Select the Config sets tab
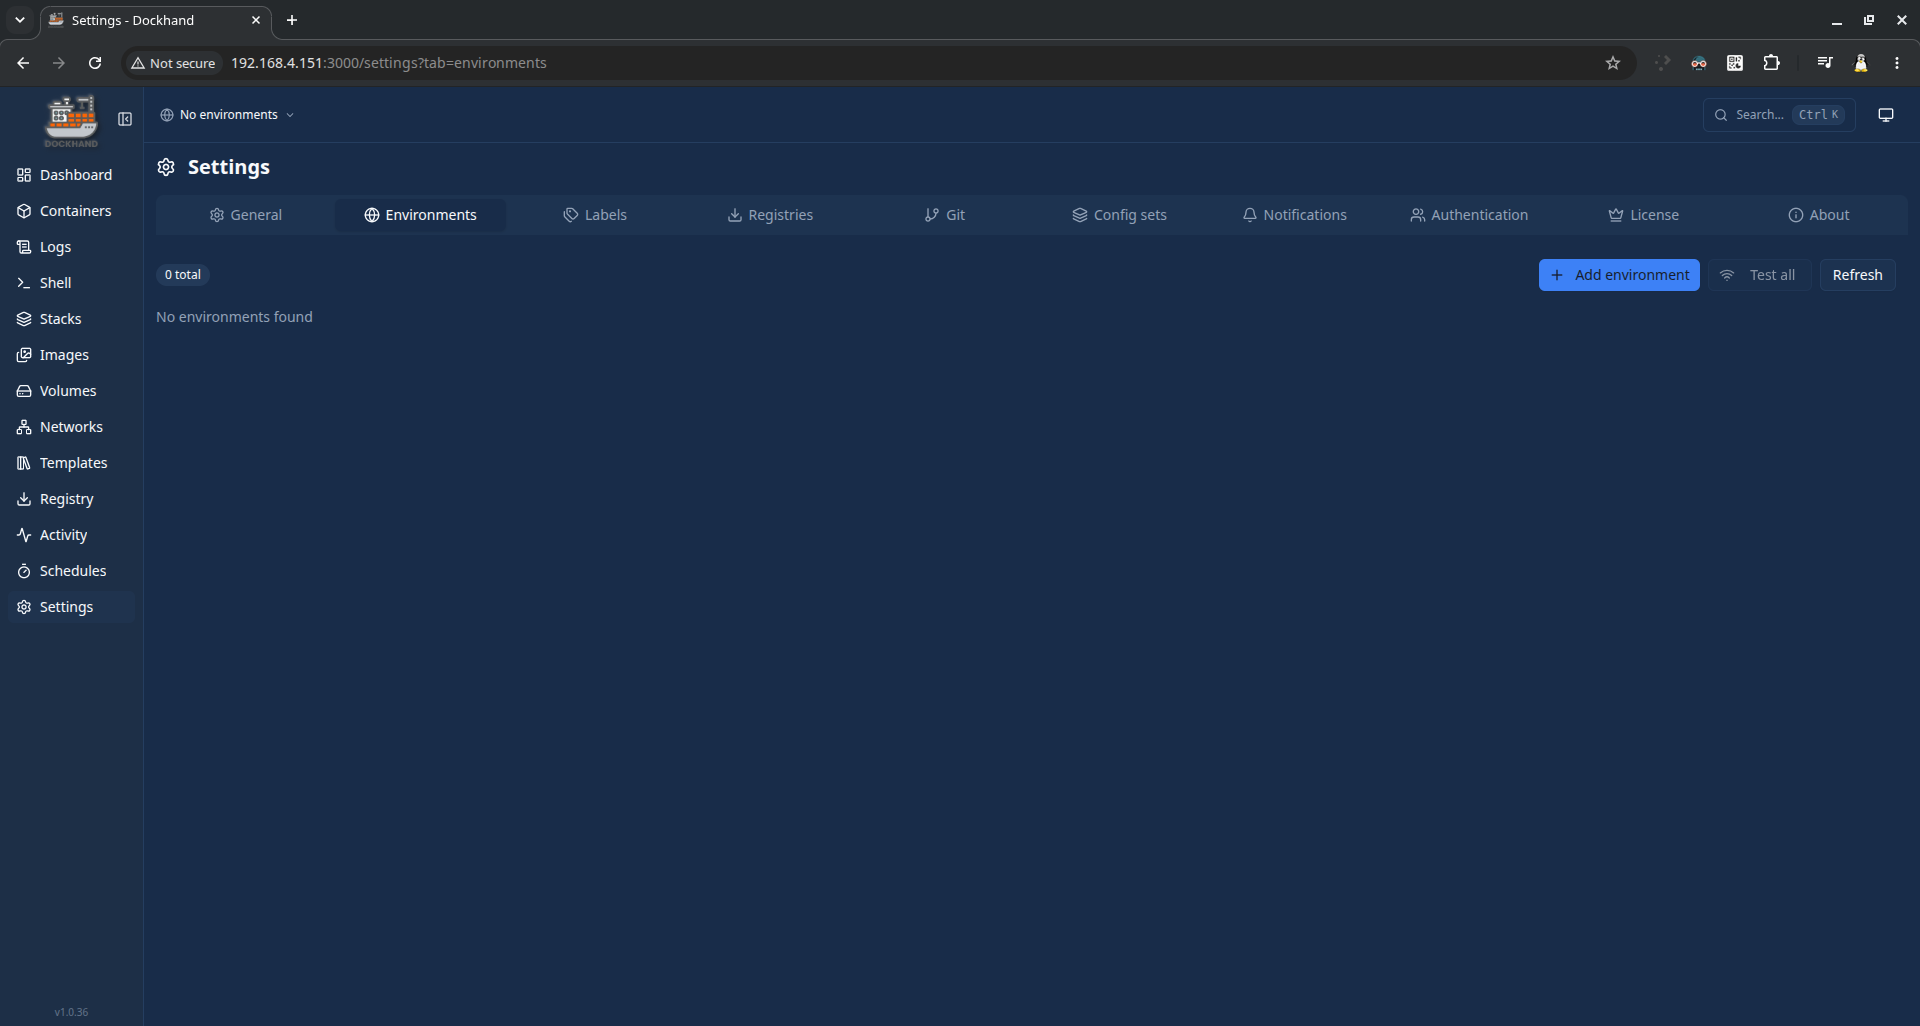 (1119, 215)
